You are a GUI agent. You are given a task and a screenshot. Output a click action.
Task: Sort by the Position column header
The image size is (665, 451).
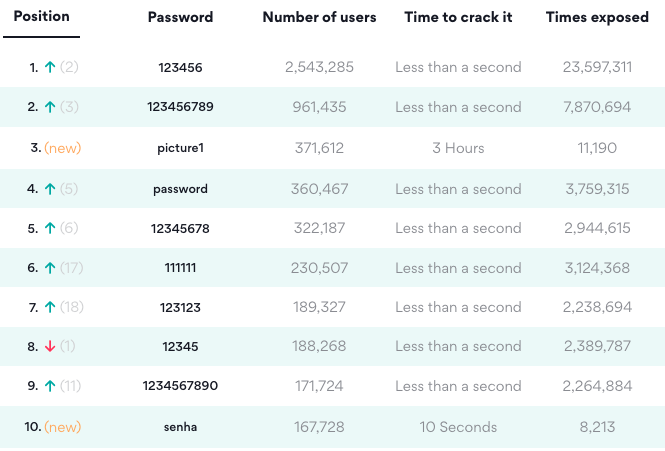(x=42, y=16)
